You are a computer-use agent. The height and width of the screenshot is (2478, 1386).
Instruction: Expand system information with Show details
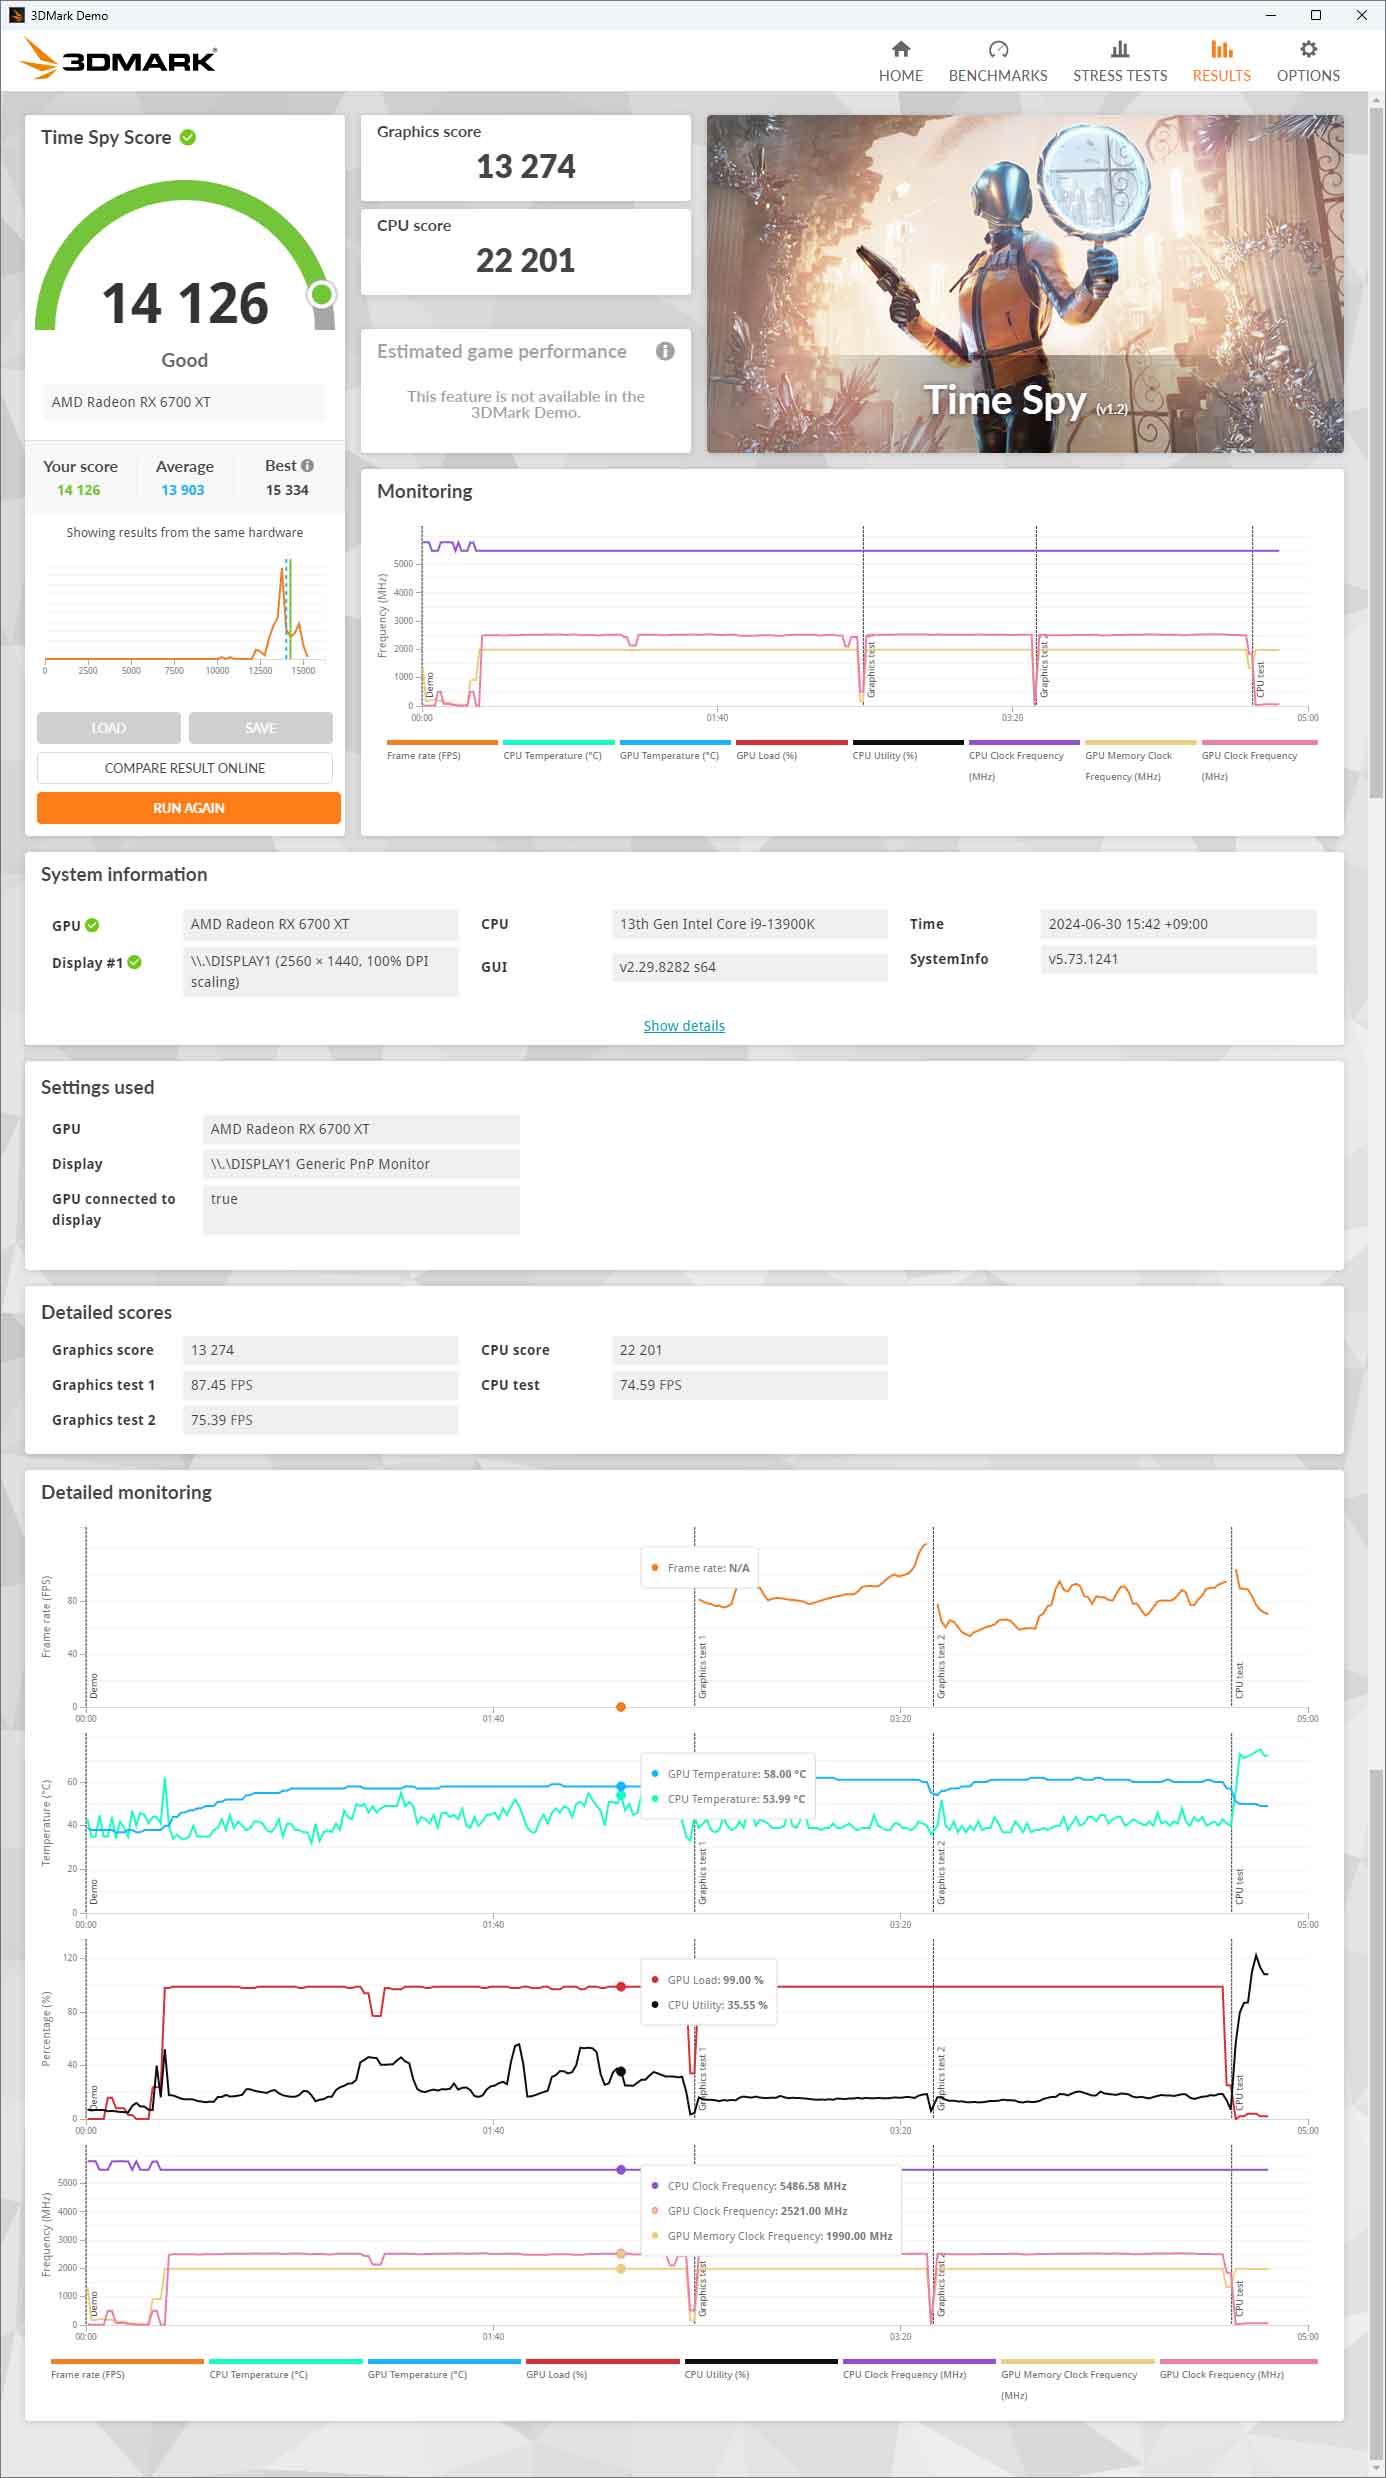point(684,1026)
